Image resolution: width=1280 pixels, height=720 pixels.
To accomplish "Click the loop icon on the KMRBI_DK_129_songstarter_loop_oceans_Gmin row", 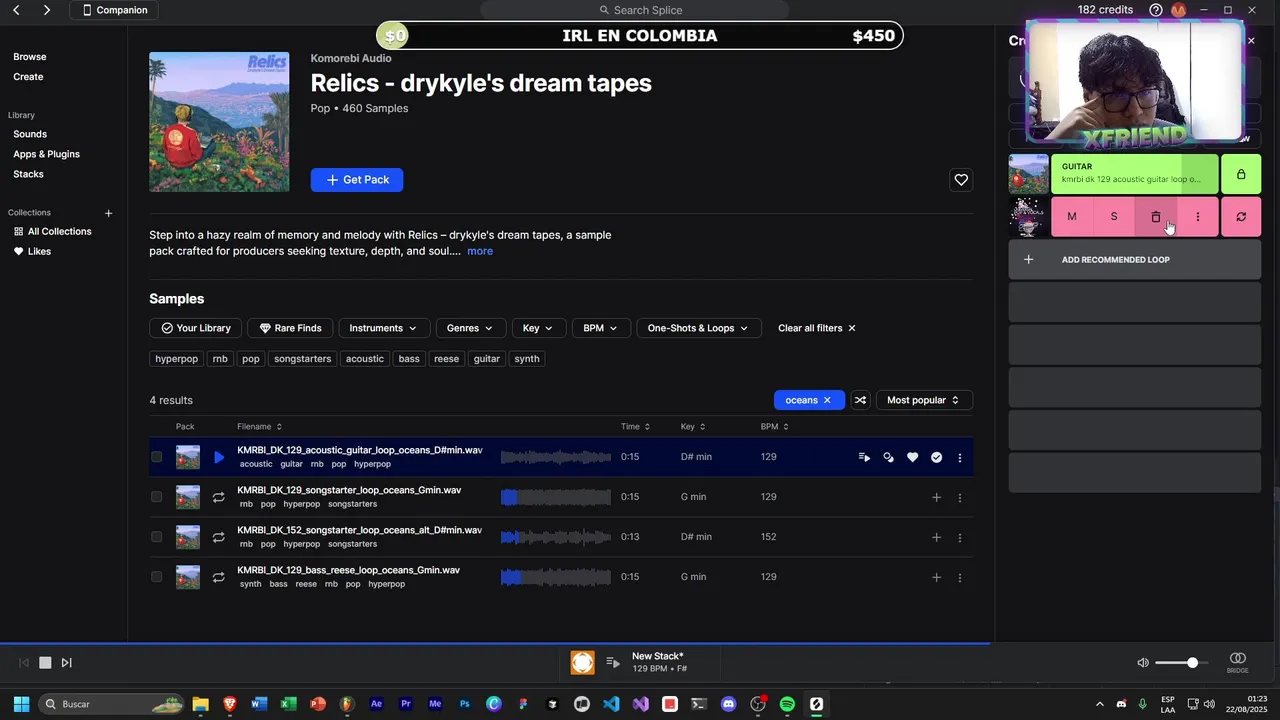I will coord(218,497).
